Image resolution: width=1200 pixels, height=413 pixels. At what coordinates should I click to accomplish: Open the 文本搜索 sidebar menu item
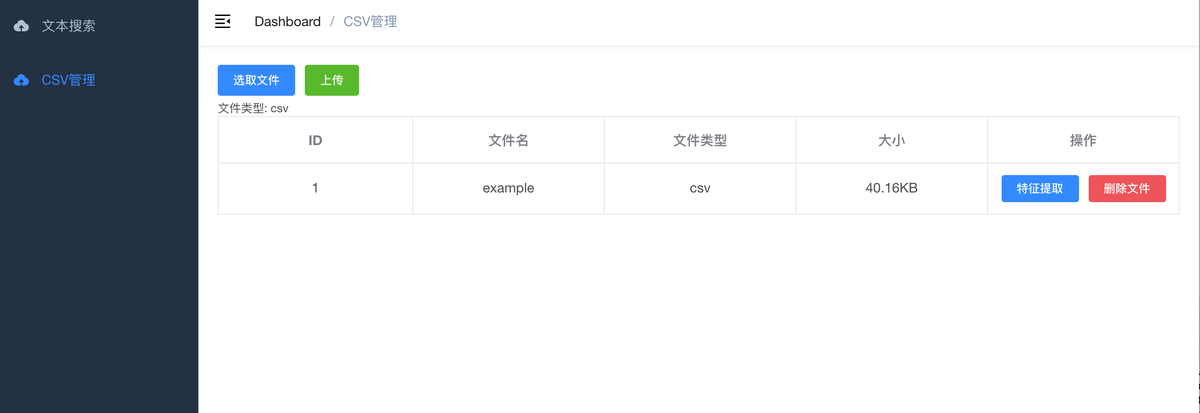99,26
